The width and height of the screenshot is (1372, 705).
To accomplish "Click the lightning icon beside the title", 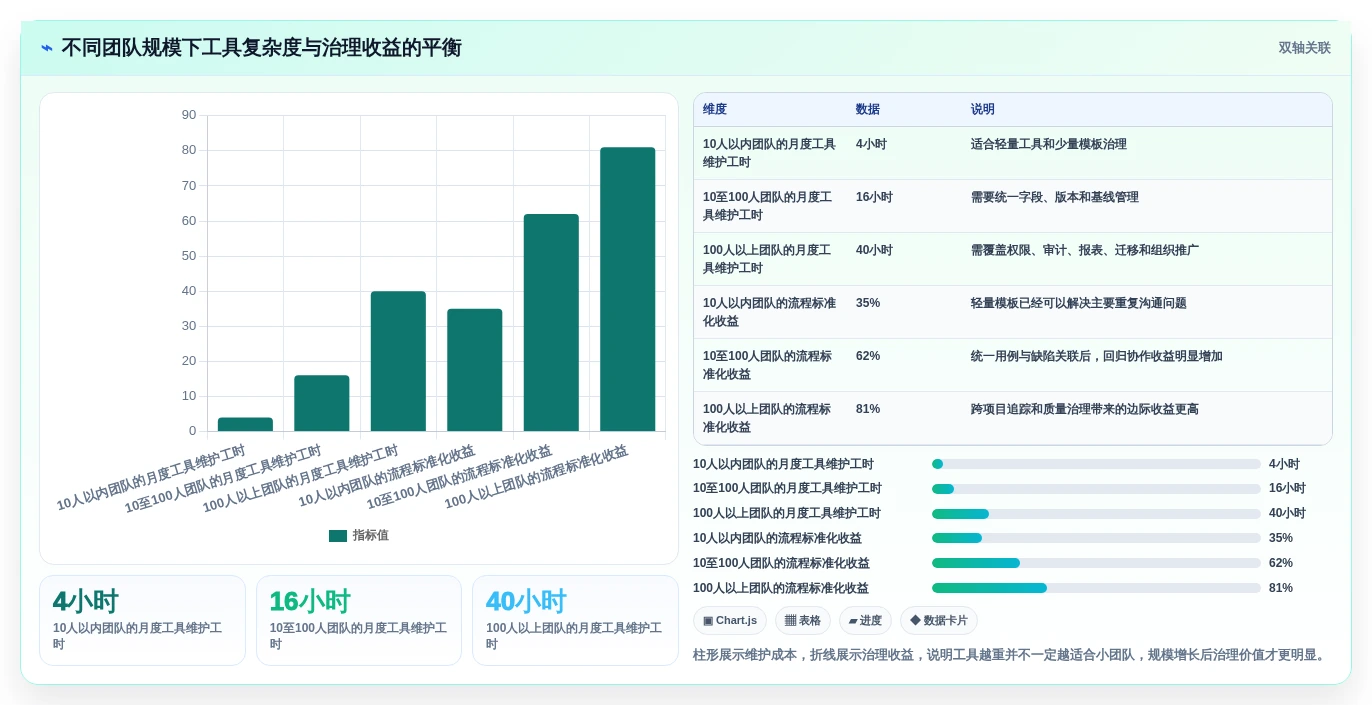I will (x=47, y=48).
